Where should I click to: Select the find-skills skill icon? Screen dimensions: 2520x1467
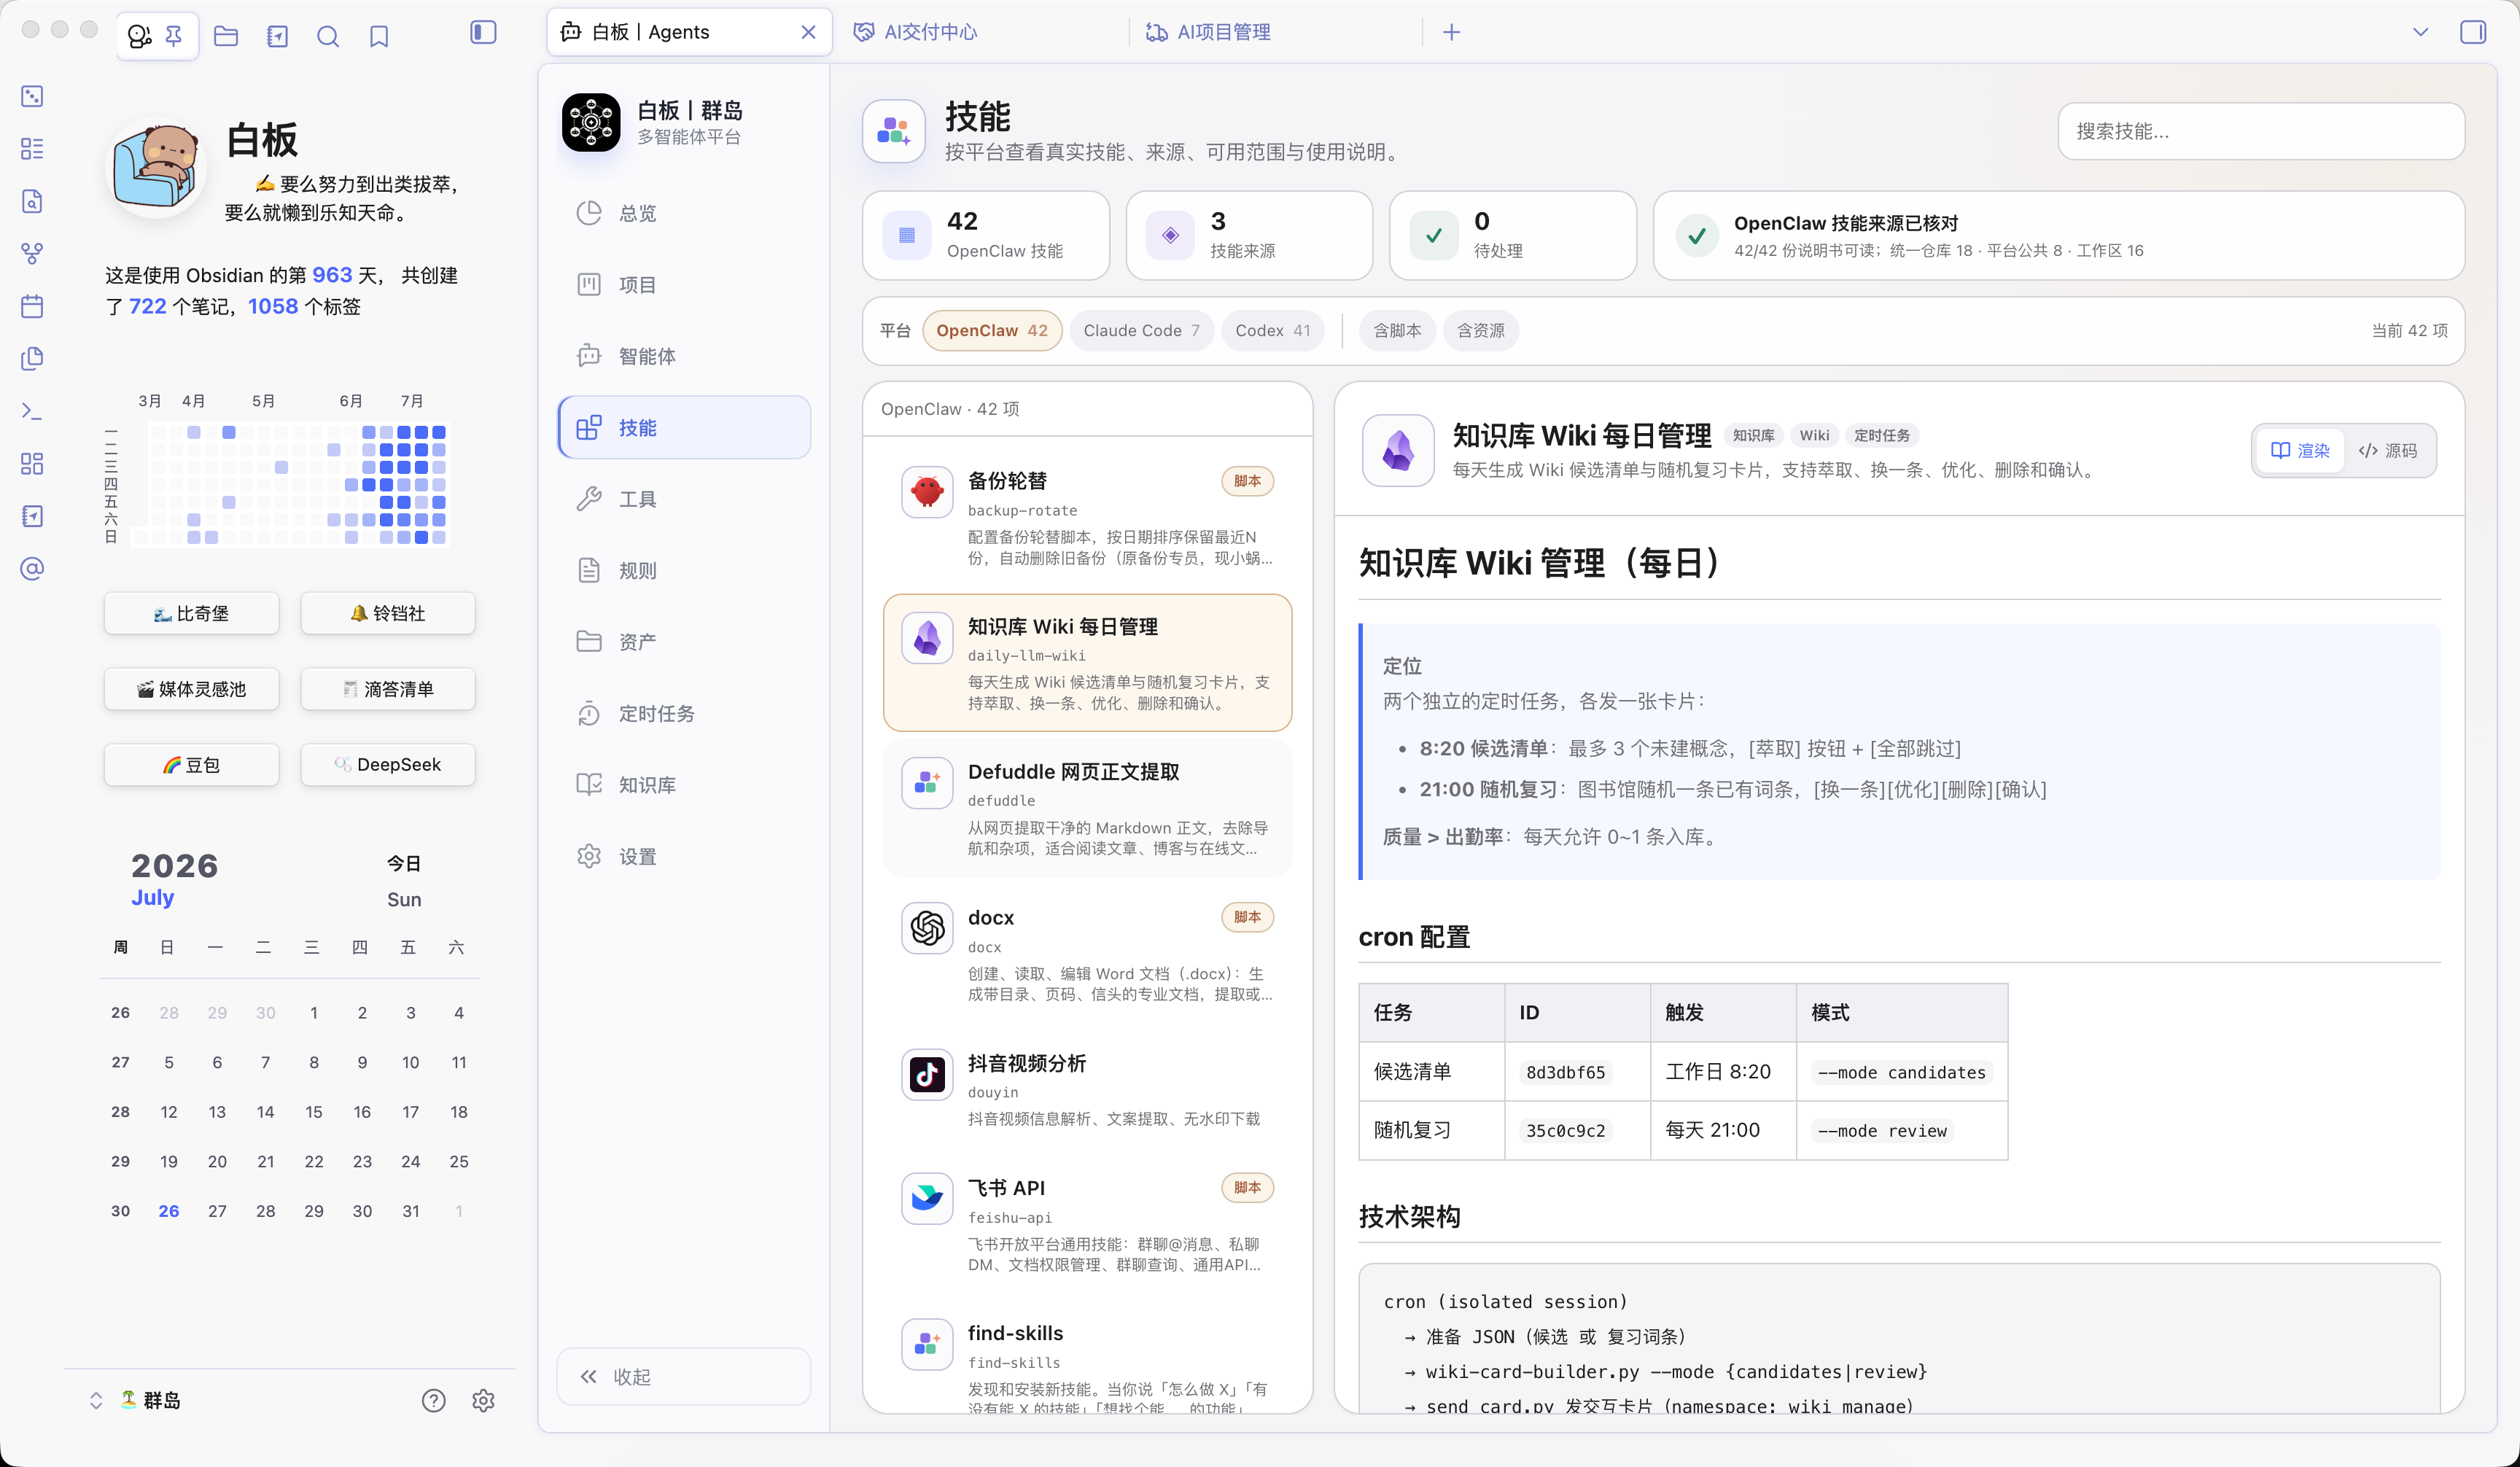(927, 1344)
